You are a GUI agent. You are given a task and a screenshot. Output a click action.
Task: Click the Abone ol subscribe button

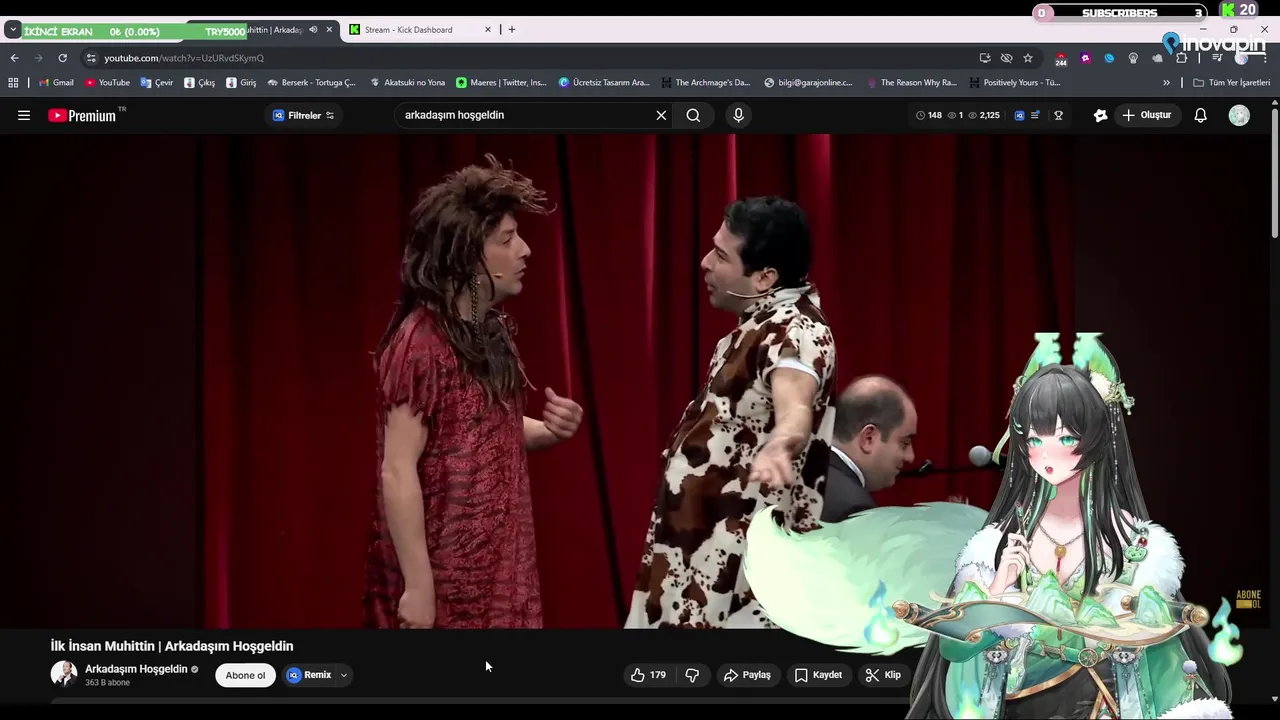click(245, 675)
